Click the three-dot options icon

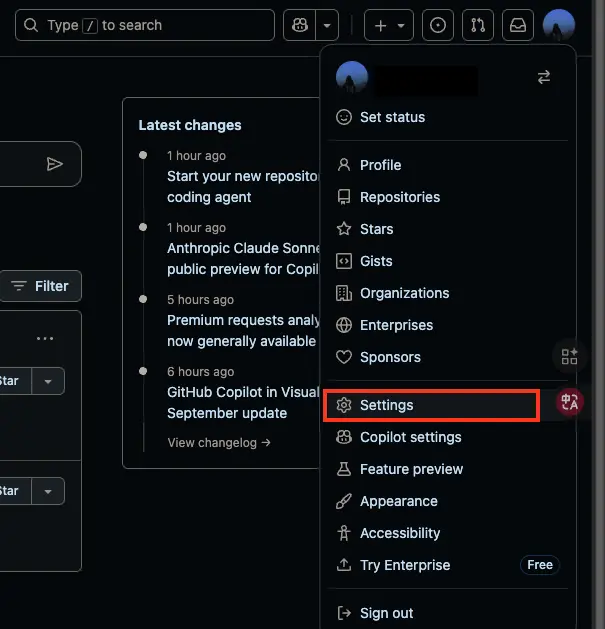[x=45, y=338]
